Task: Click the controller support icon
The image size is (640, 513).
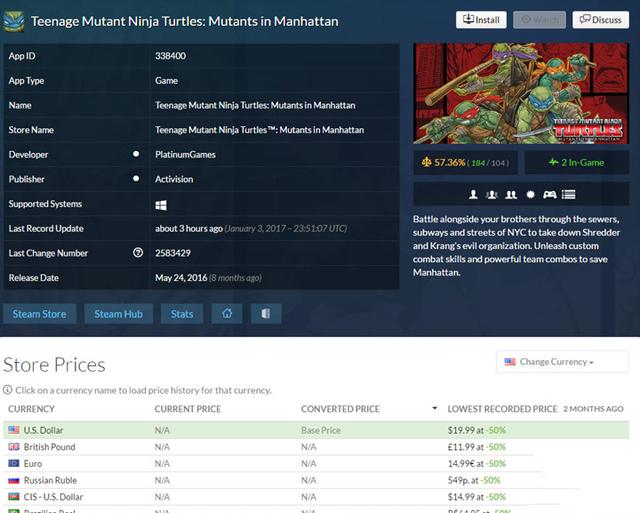Action: pyautogui.click(x=549, y=195)
